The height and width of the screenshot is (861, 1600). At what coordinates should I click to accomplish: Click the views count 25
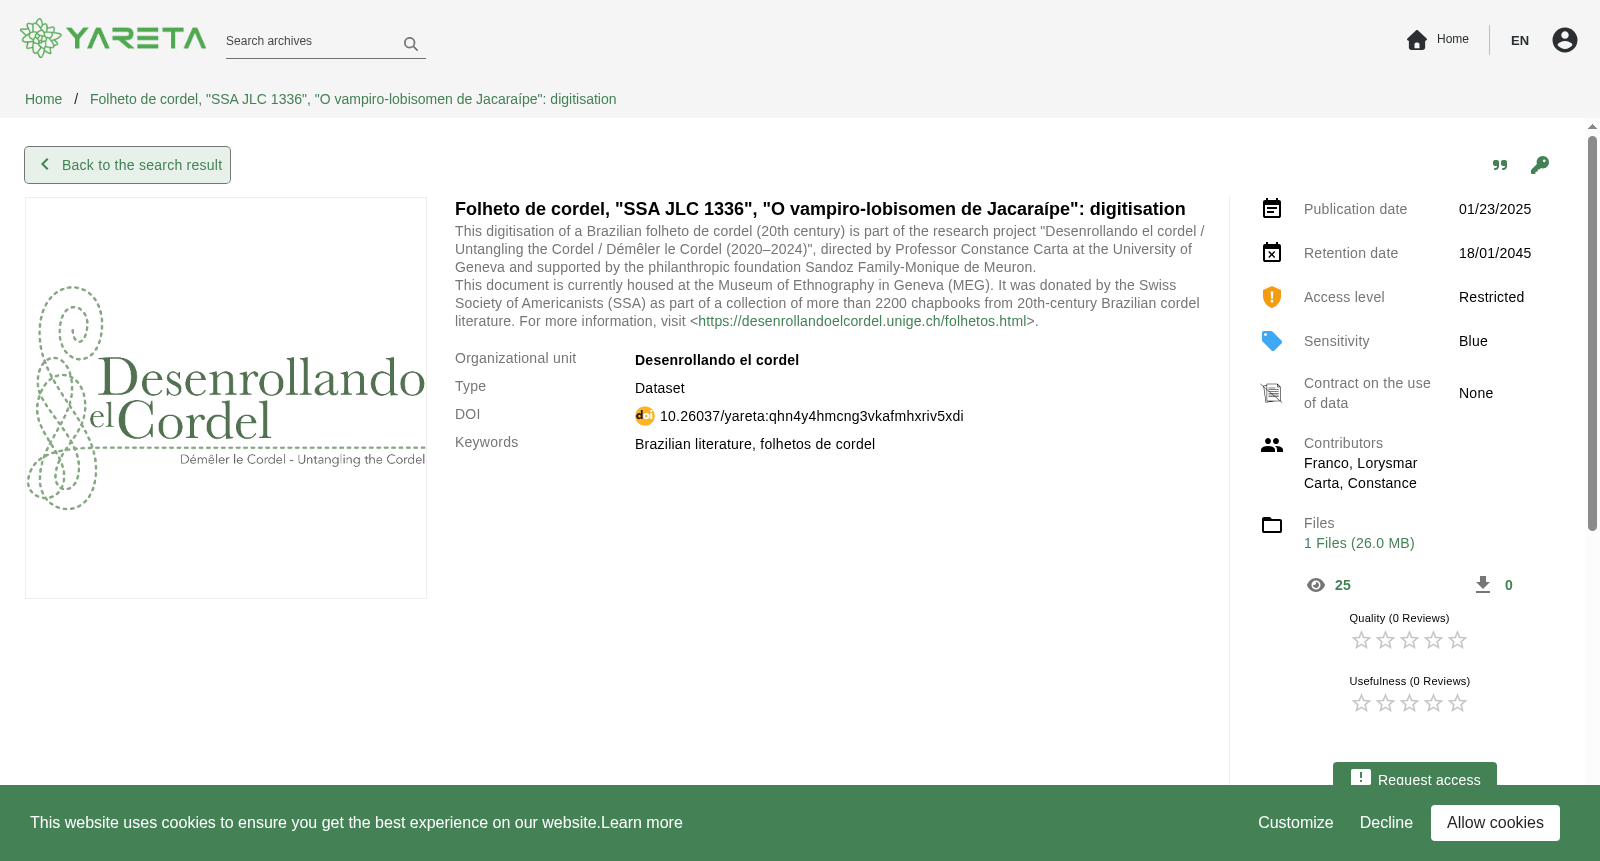coord(1343,585)
